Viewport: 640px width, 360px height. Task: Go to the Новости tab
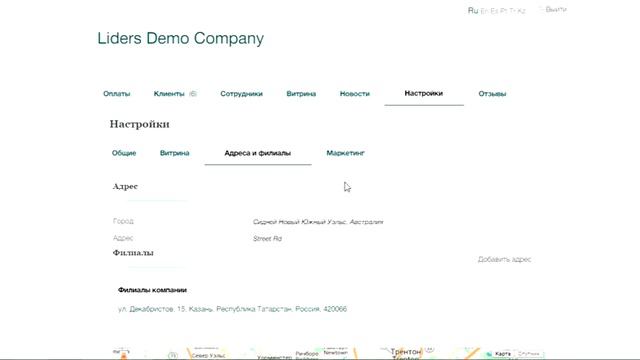point(355,93)
